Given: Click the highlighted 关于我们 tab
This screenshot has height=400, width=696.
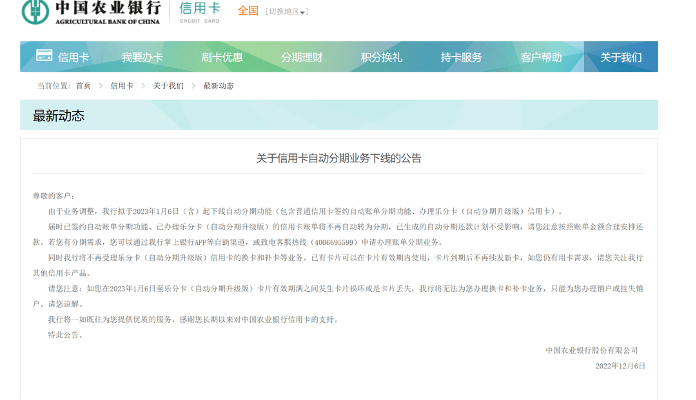Looking at the screenshot, I should point(621,57).
